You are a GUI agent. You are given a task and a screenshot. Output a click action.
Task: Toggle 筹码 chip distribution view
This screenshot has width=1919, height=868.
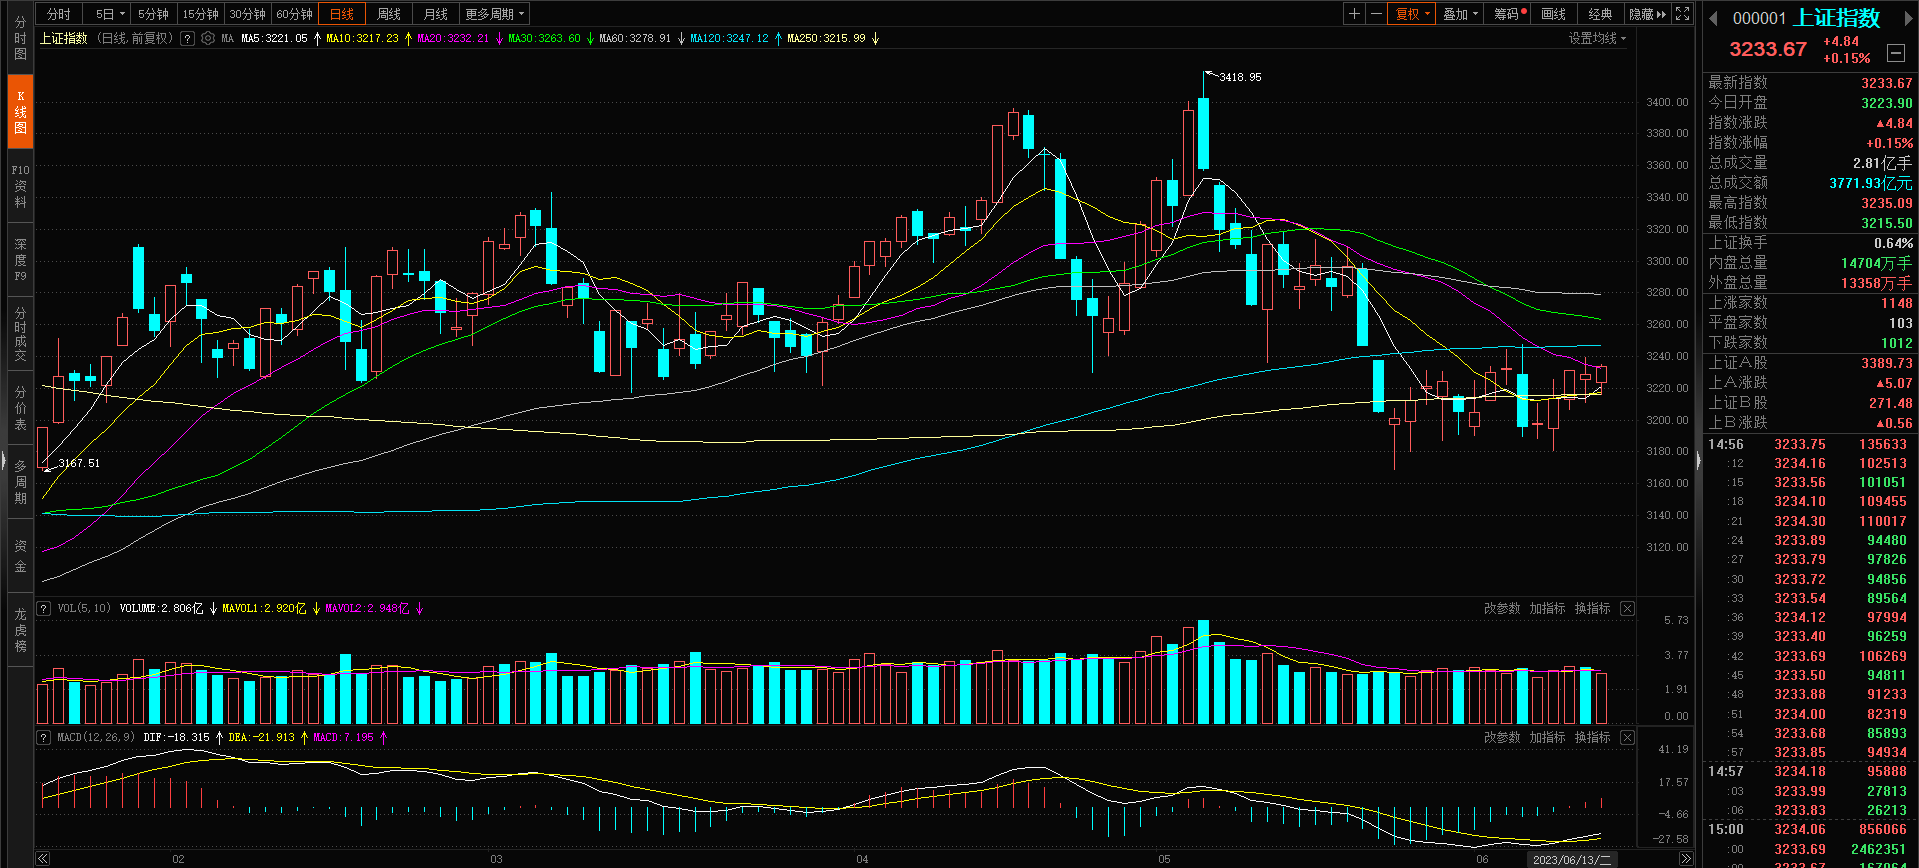tap(1509, 14)
